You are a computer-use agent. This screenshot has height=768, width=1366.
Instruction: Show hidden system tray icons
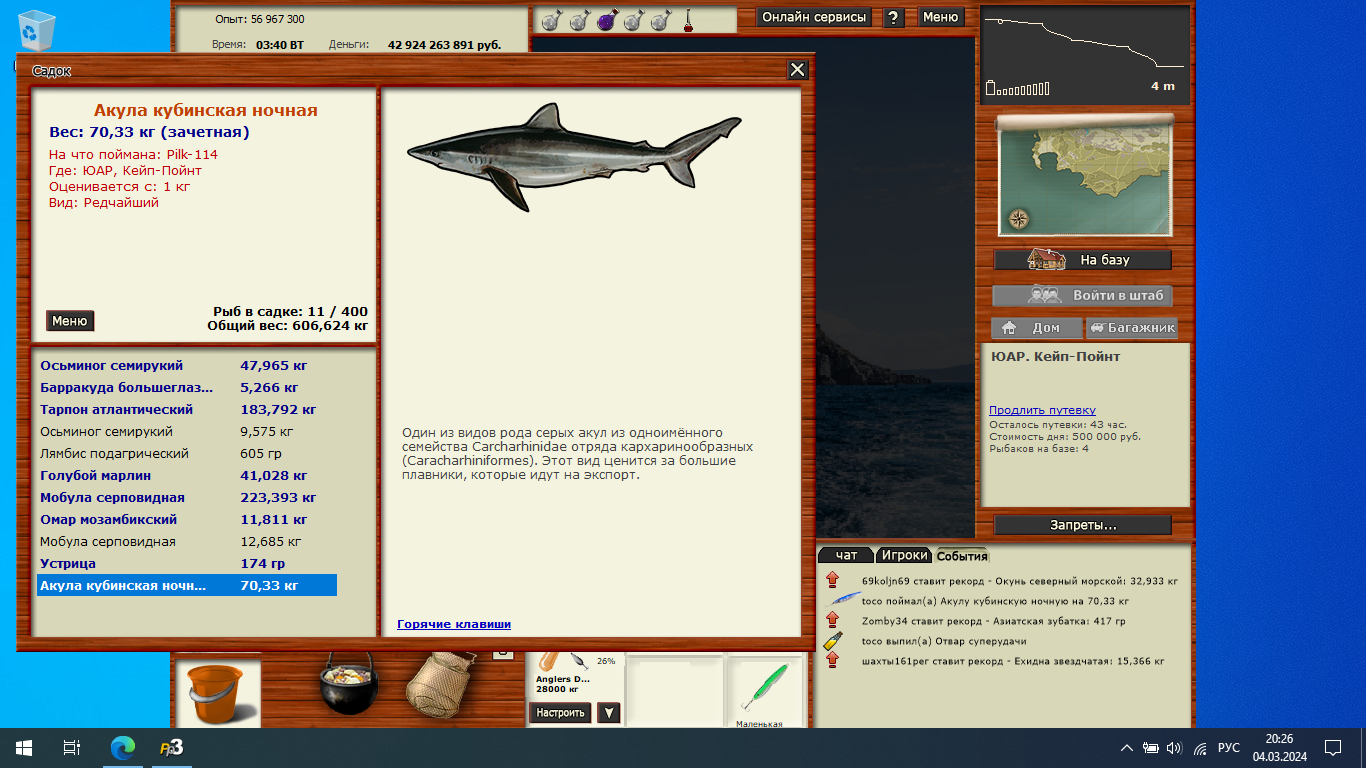click(1127, 748)
